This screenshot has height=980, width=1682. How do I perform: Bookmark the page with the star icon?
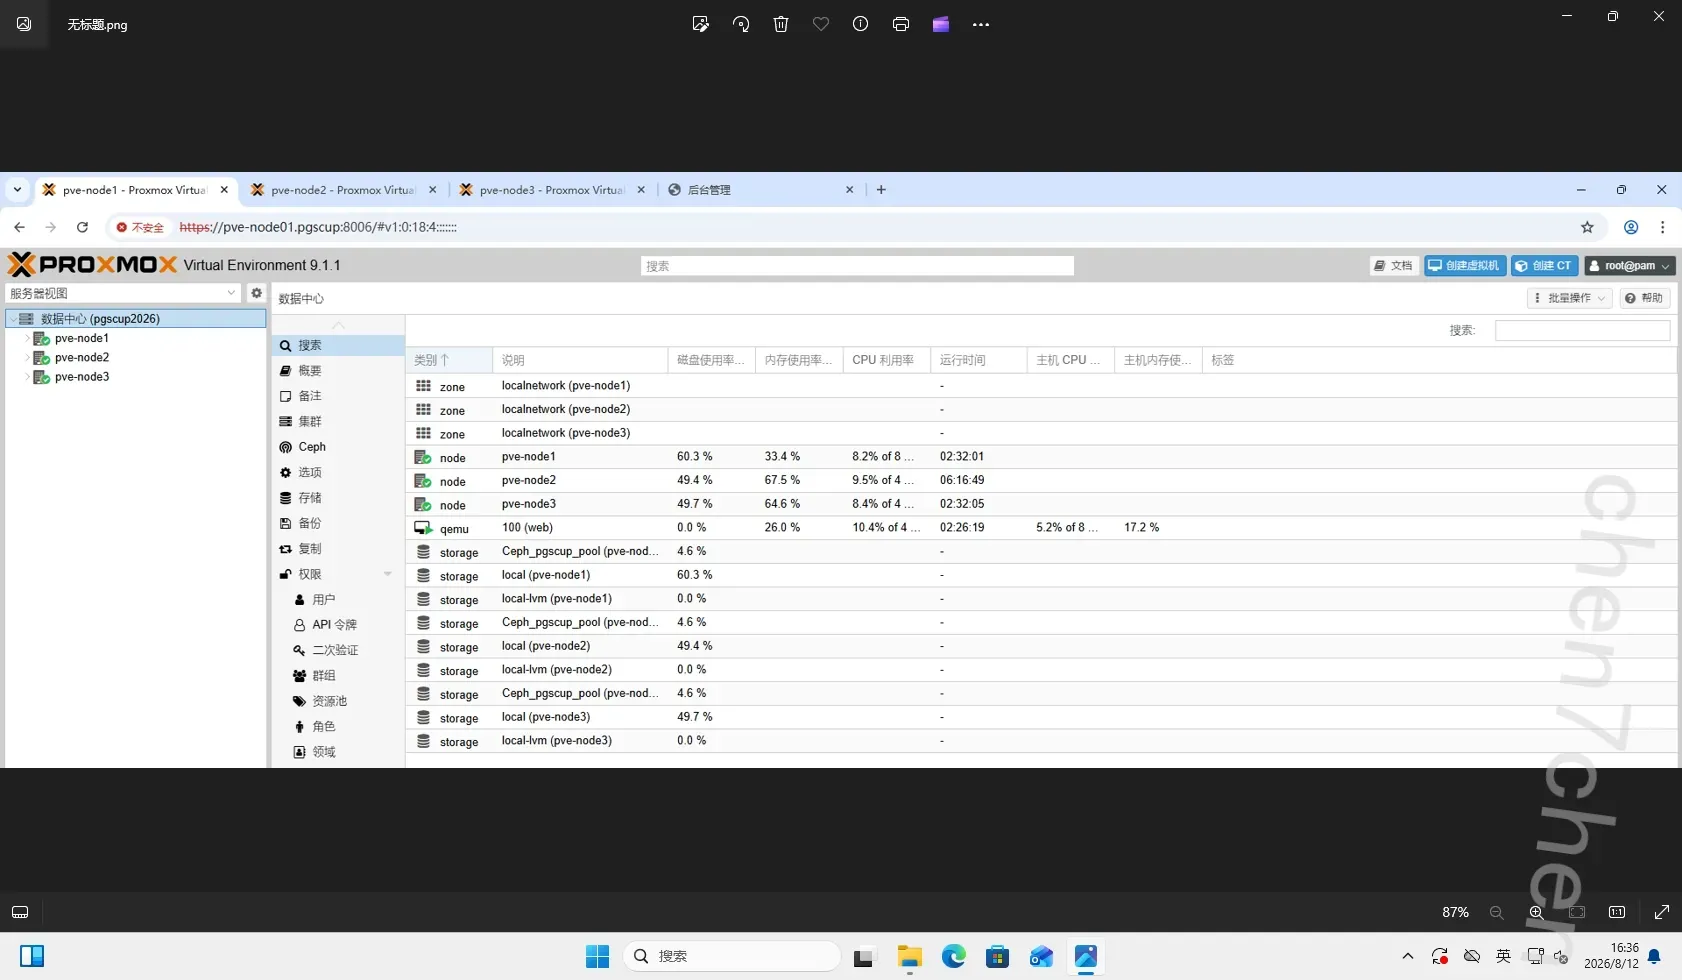click(1587, 227)
